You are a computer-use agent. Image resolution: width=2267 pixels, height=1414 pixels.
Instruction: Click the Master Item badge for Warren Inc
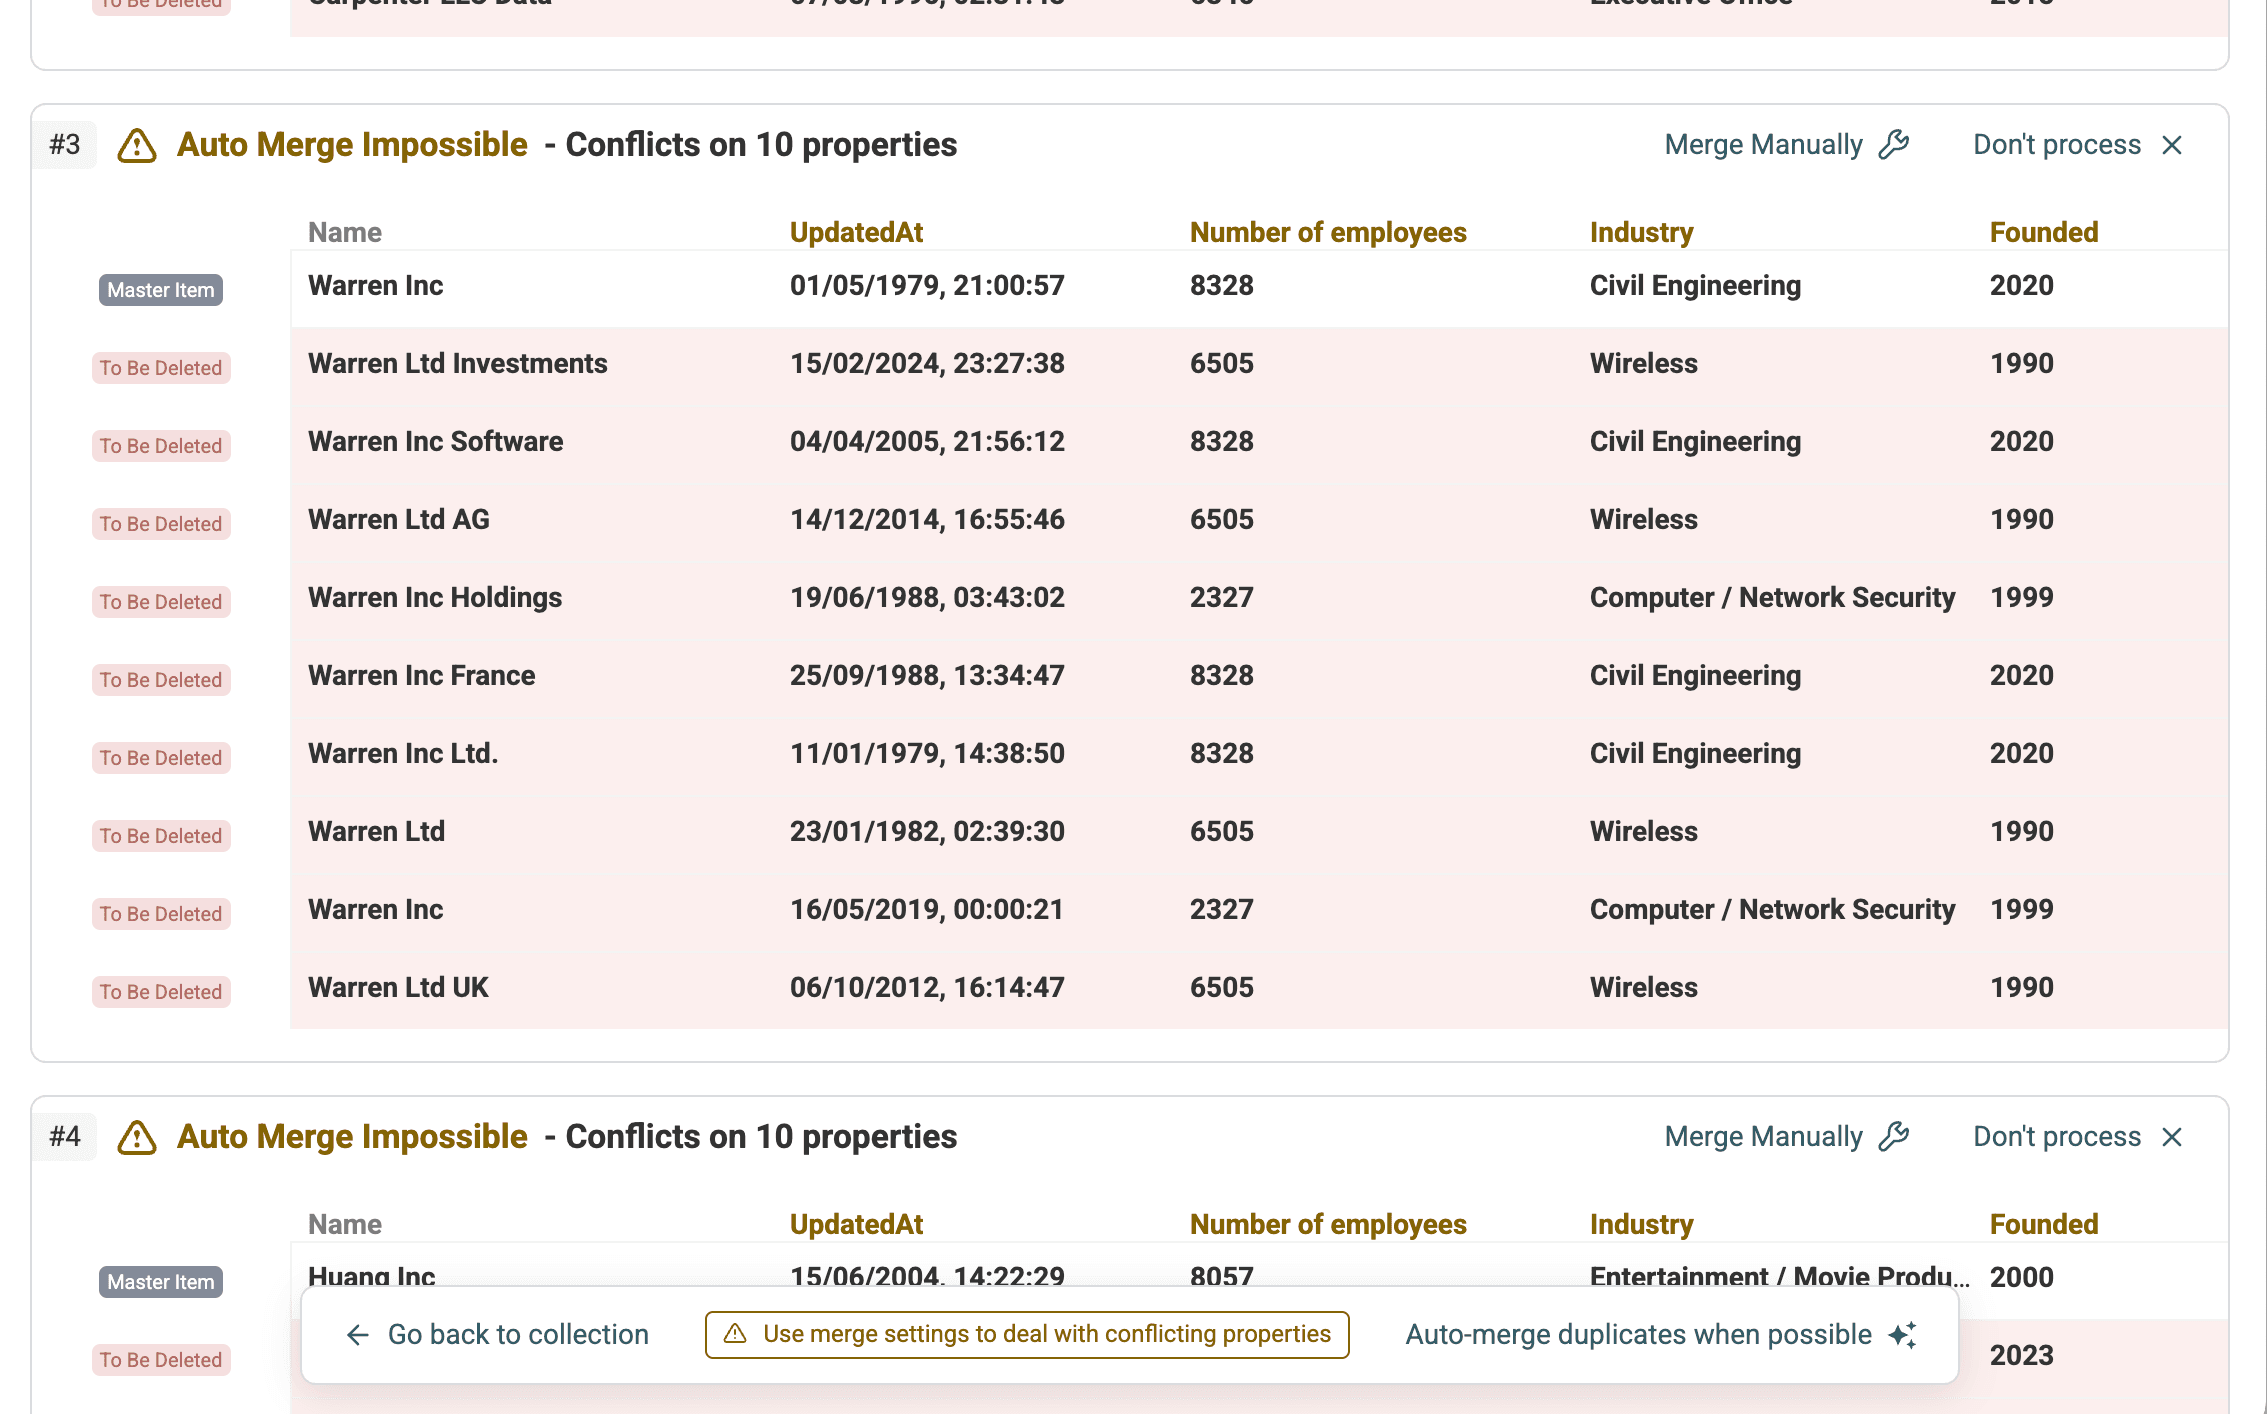pyautogui.click(x=161, y=290)
